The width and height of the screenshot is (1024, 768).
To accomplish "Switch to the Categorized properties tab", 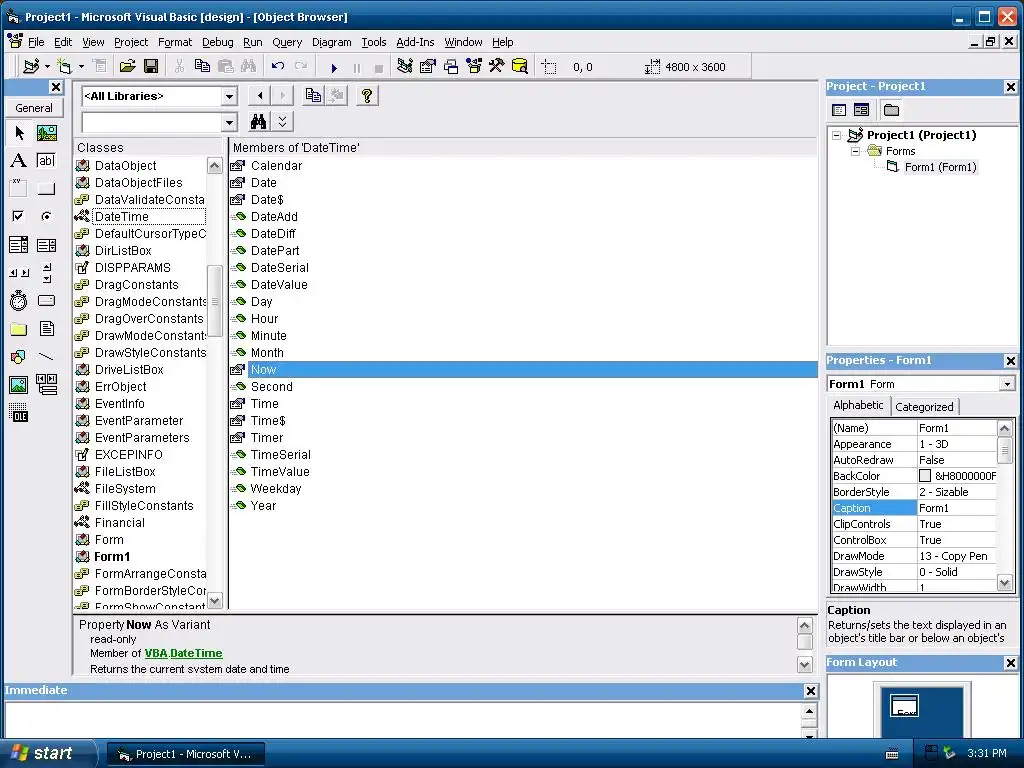I will (924, 406).
